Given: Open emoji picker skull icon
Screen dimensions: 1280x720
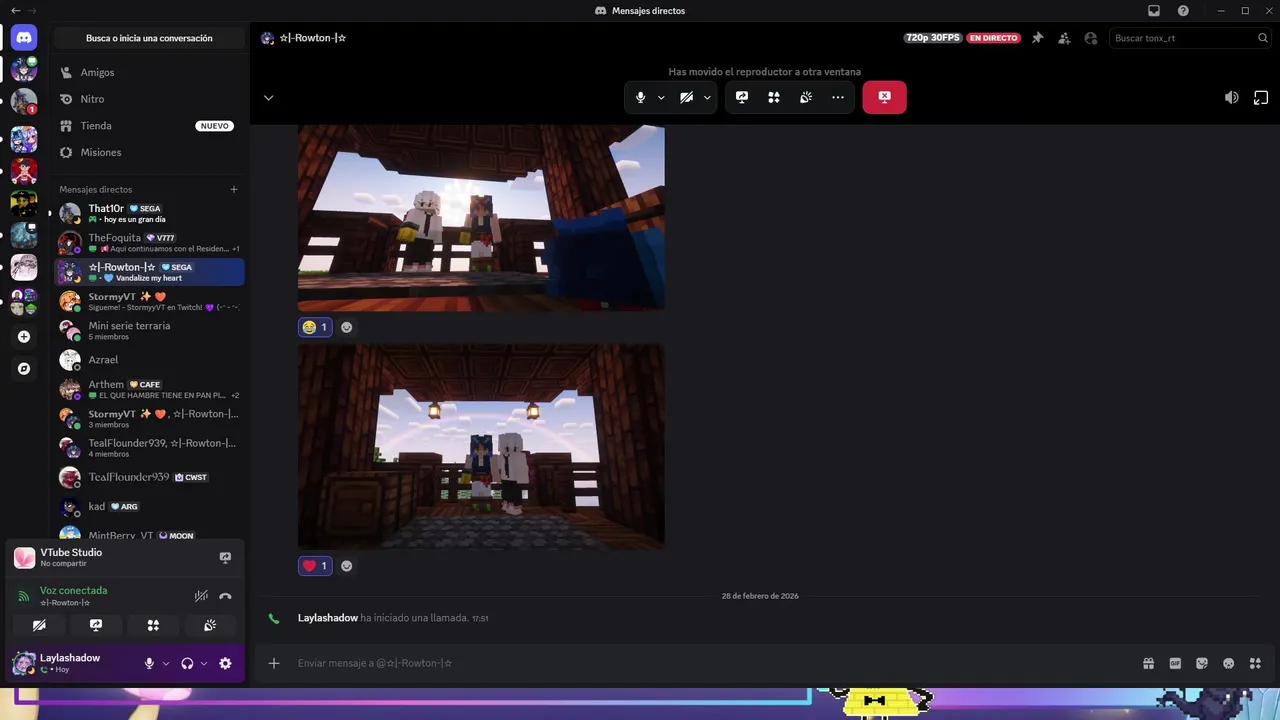Looking at the screenshot, I should click(1229, 663).
